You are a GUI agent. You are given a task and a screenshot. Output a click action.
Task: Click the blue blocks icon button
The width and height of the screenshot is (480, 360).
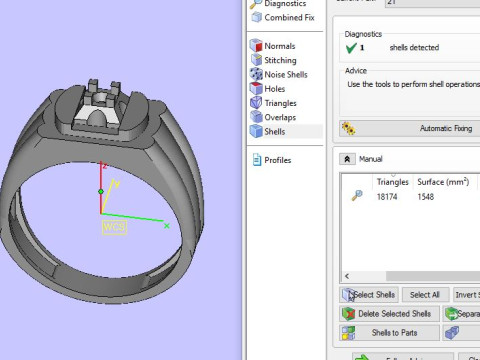462,333
